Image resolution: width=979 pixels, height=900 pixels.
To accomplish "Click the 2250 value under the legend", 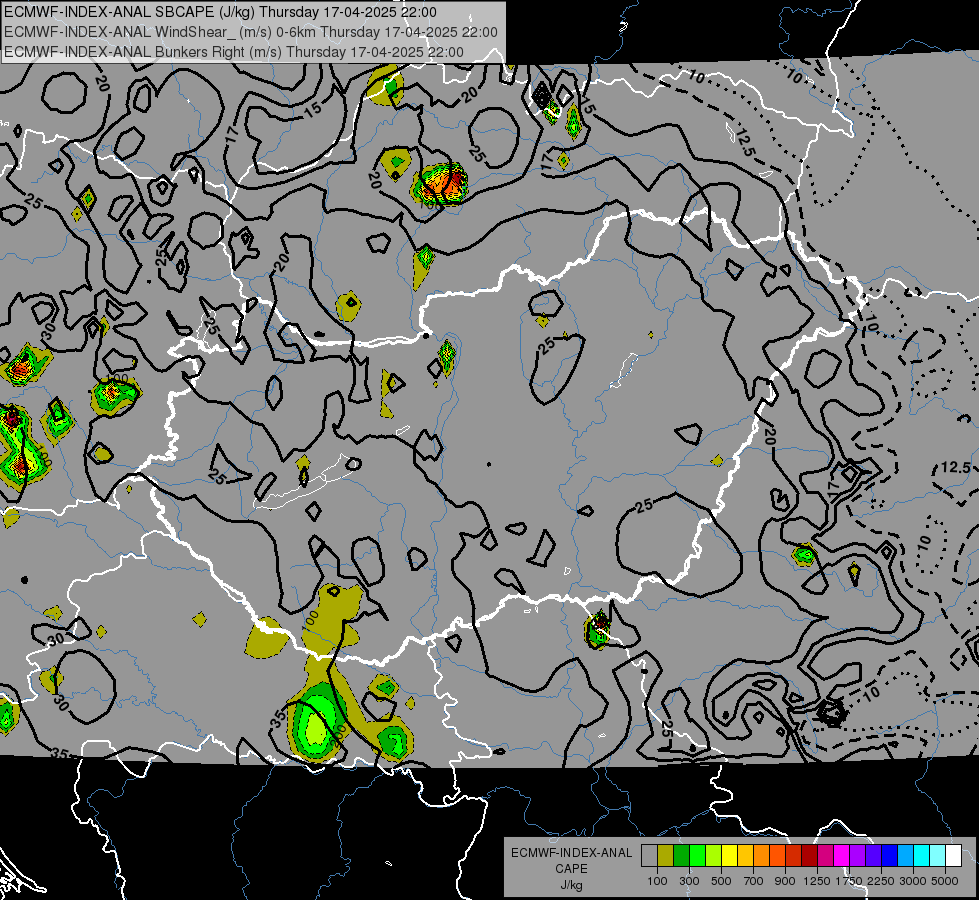I will click(x=881, y=881).
